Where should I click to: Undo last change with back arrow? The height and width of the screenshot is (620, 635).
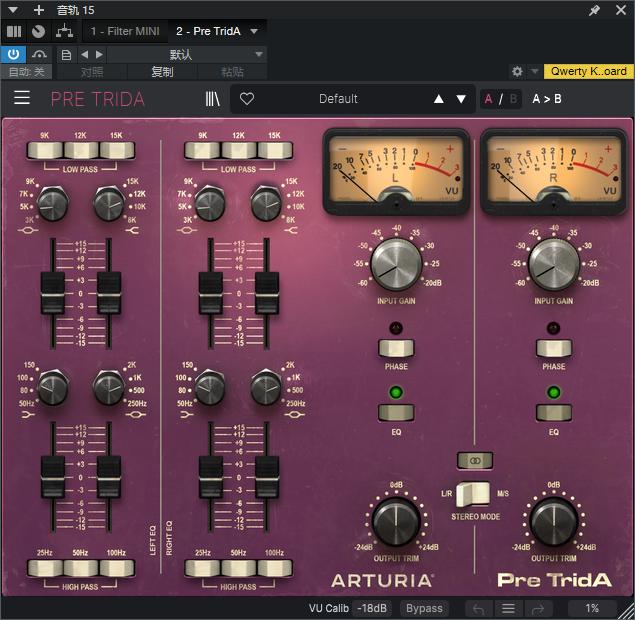478,609
